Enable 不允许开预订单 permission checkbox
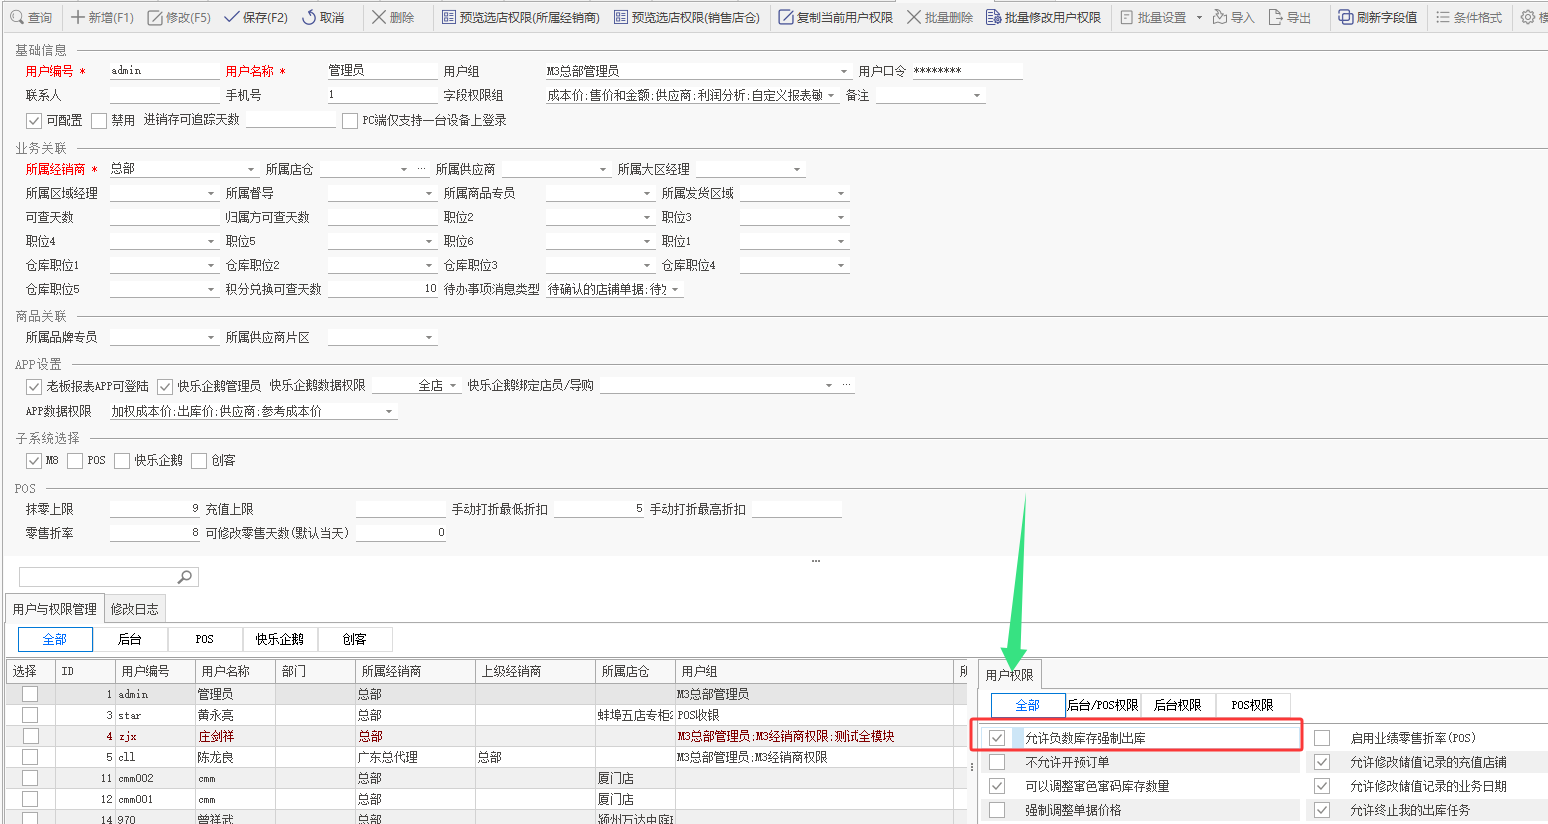The width and height of the screenshot is (1548, 824). click(x=997, y=762)
